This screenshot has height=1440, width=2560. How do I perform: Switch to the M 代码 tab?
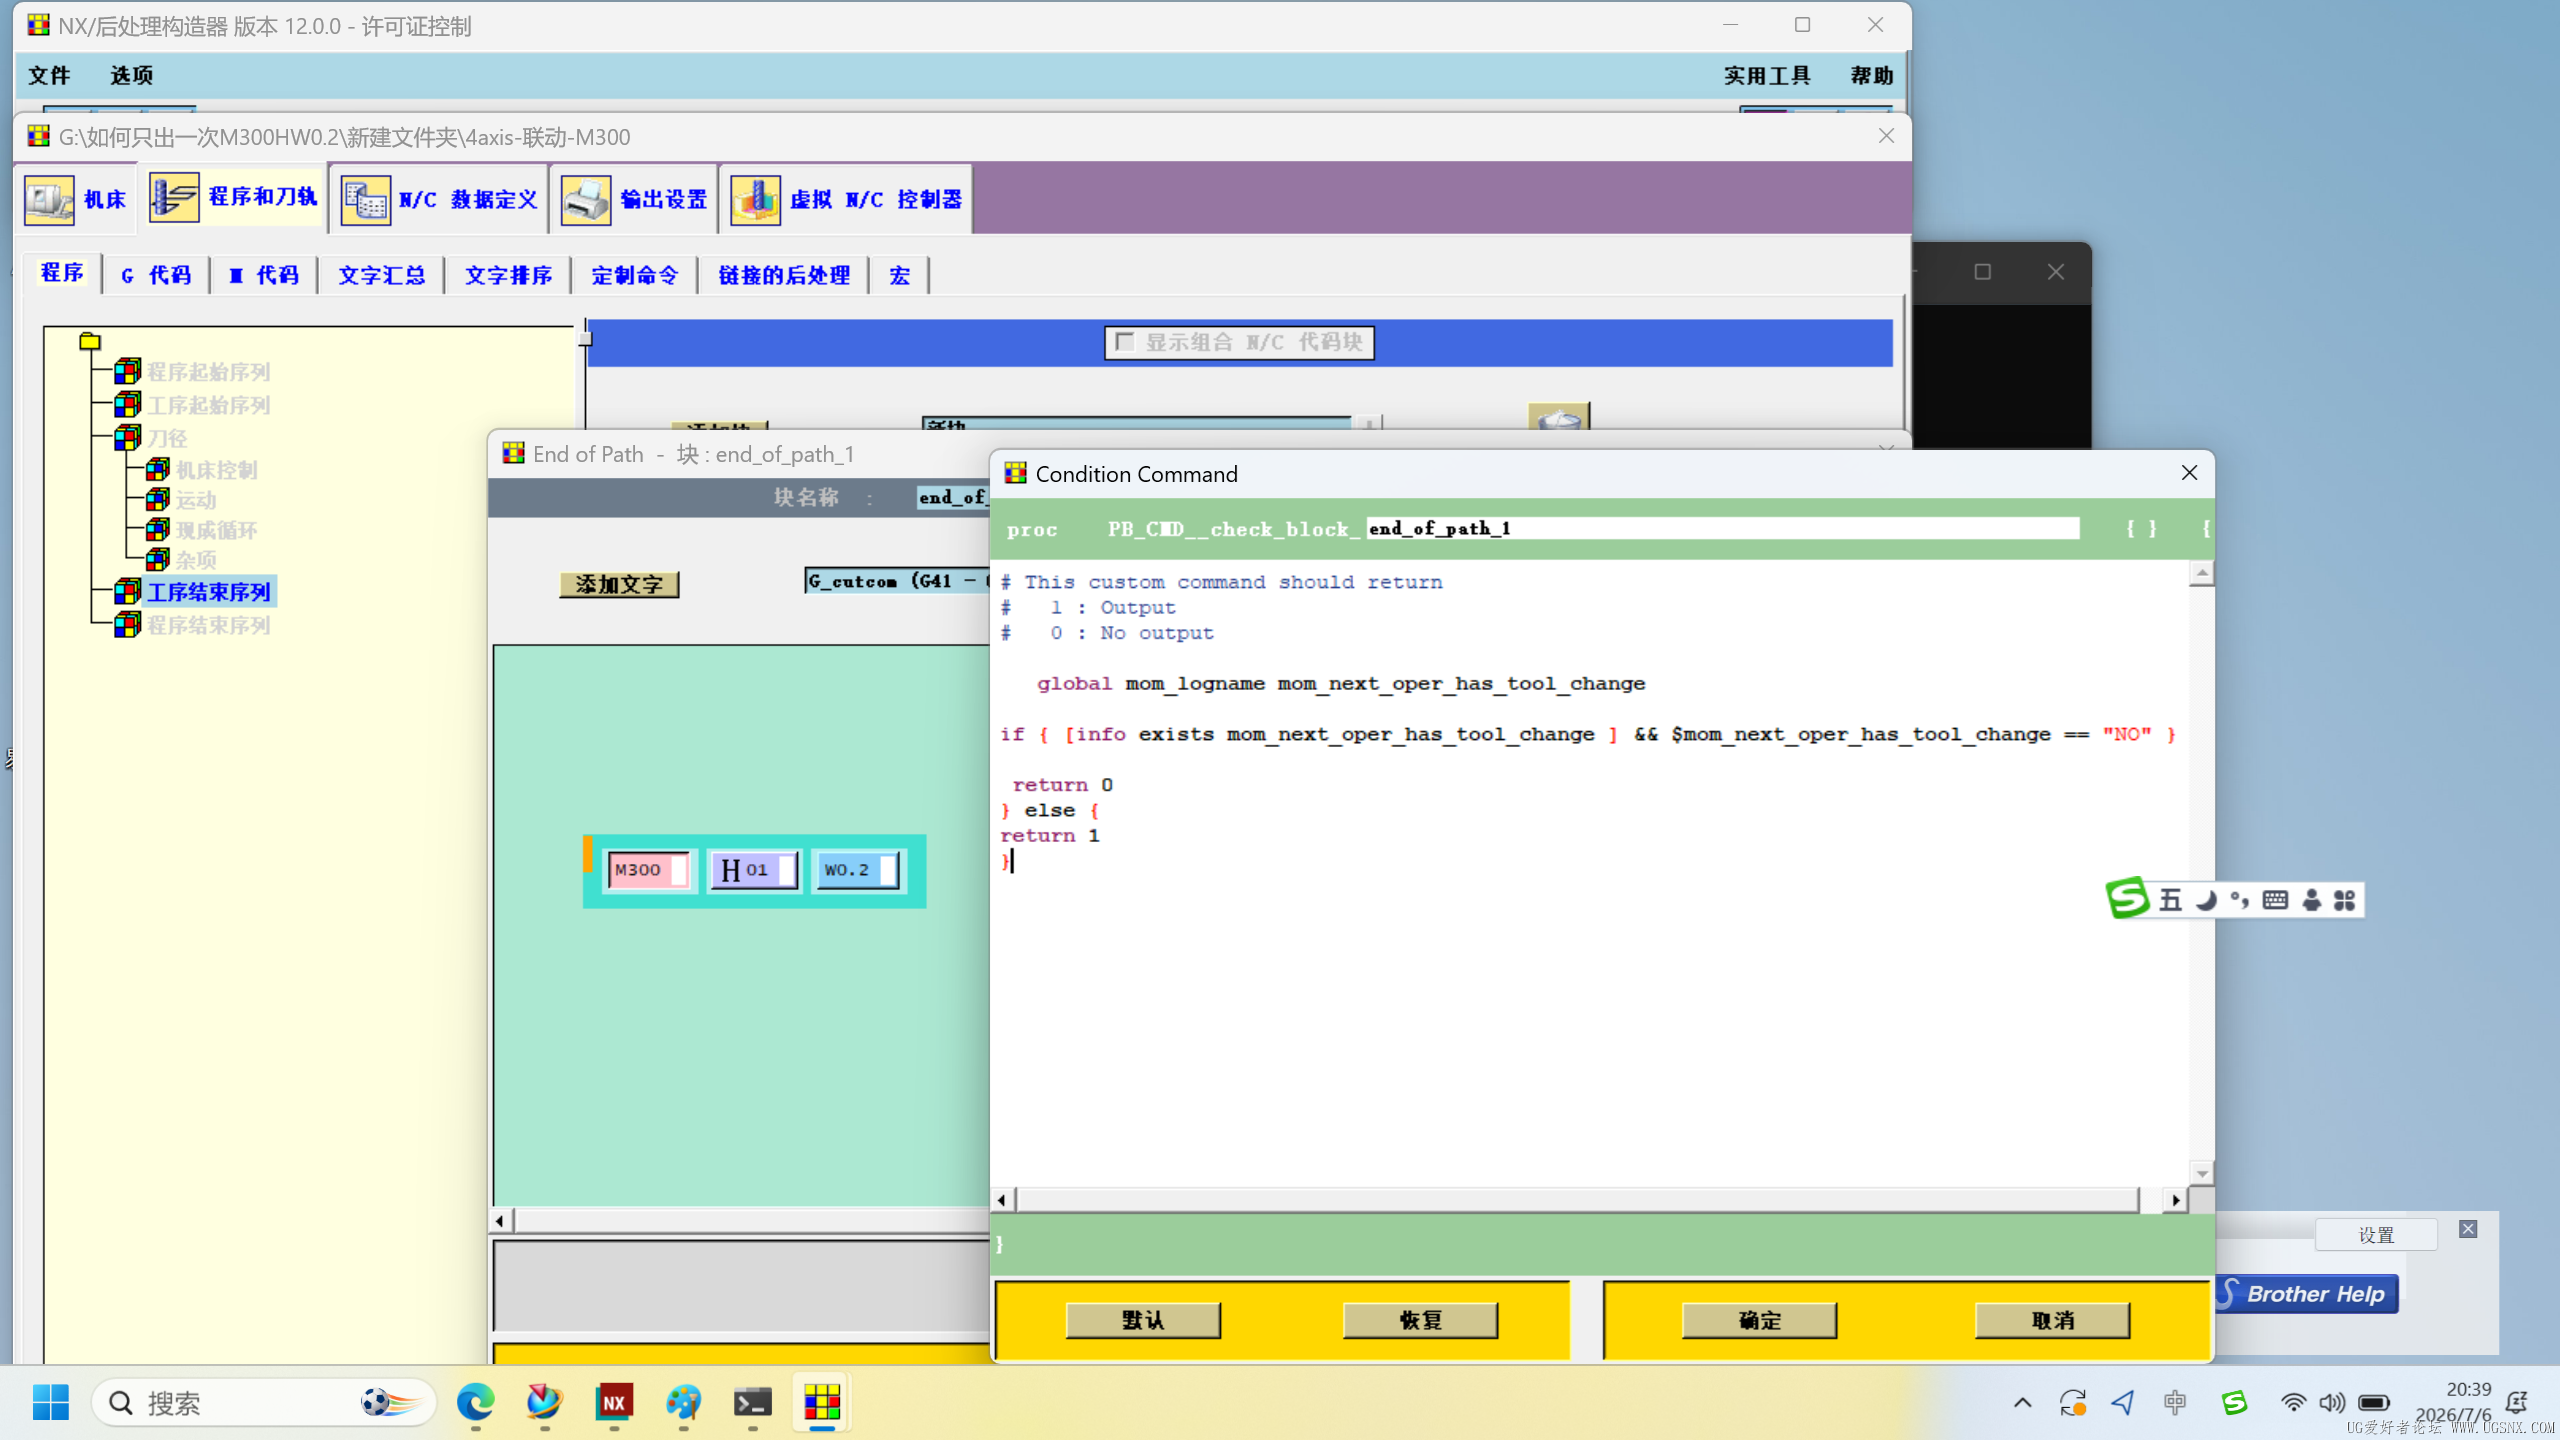[x=264, y=275]
